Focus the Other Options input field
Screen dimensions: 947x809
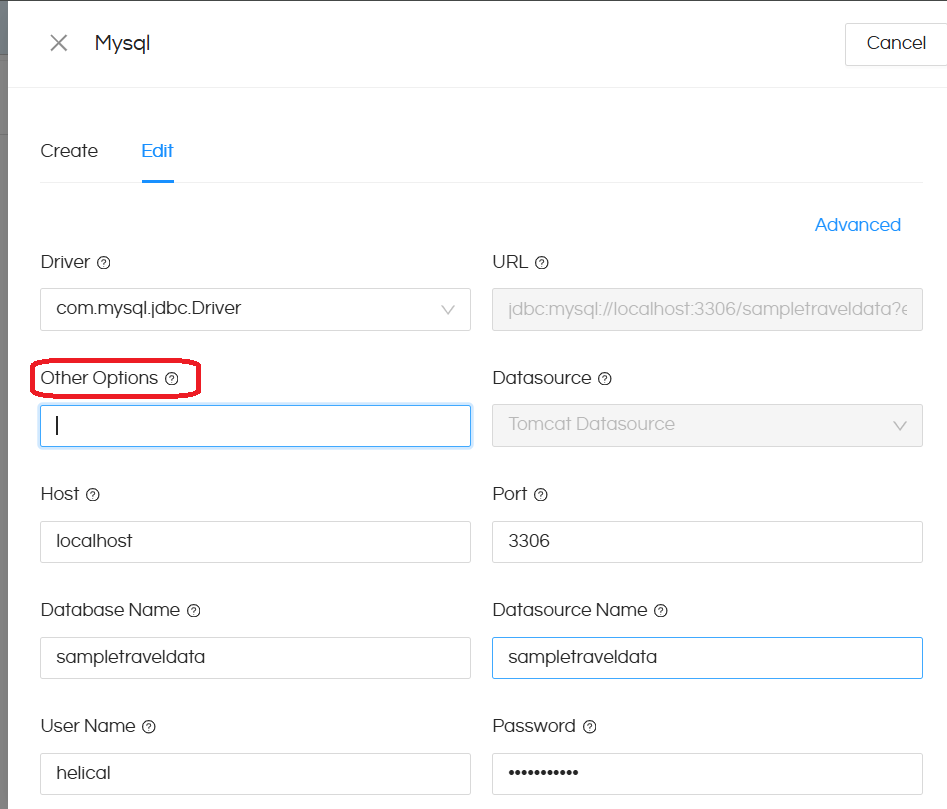click(255, 426)
